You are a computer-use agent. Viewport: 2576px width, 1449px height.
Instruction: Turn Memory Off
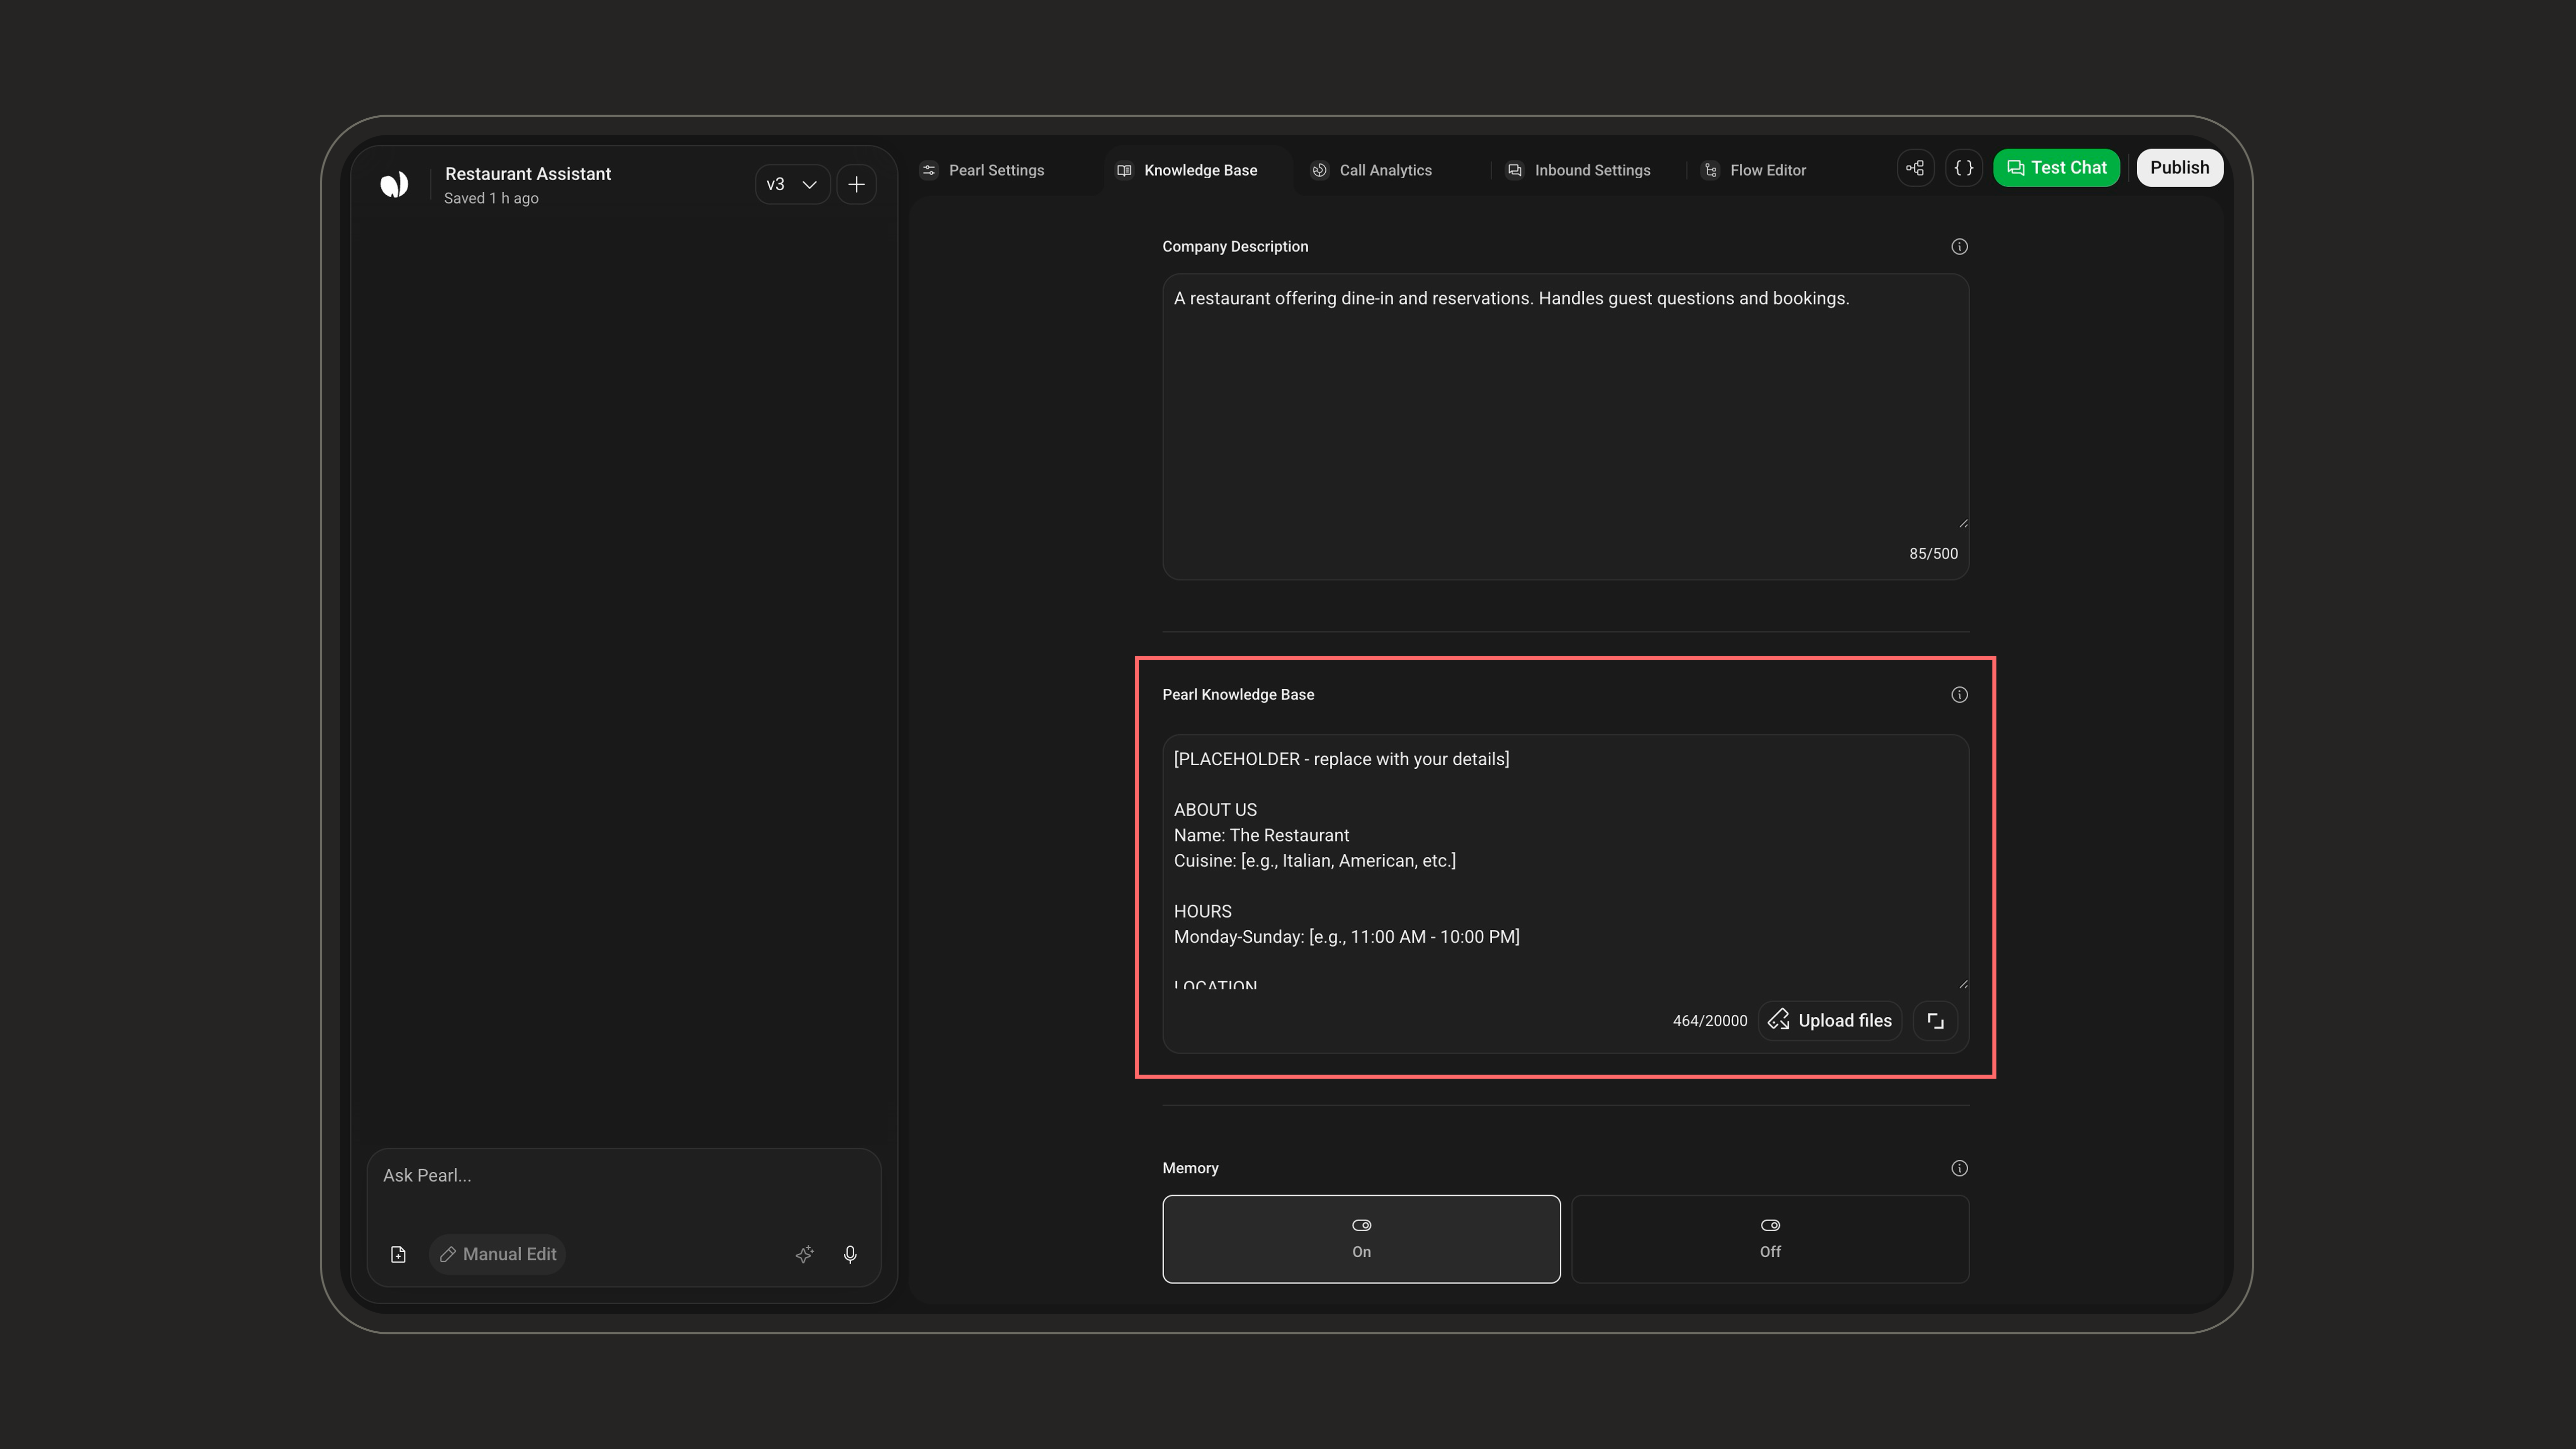tap(1770, 1239)
